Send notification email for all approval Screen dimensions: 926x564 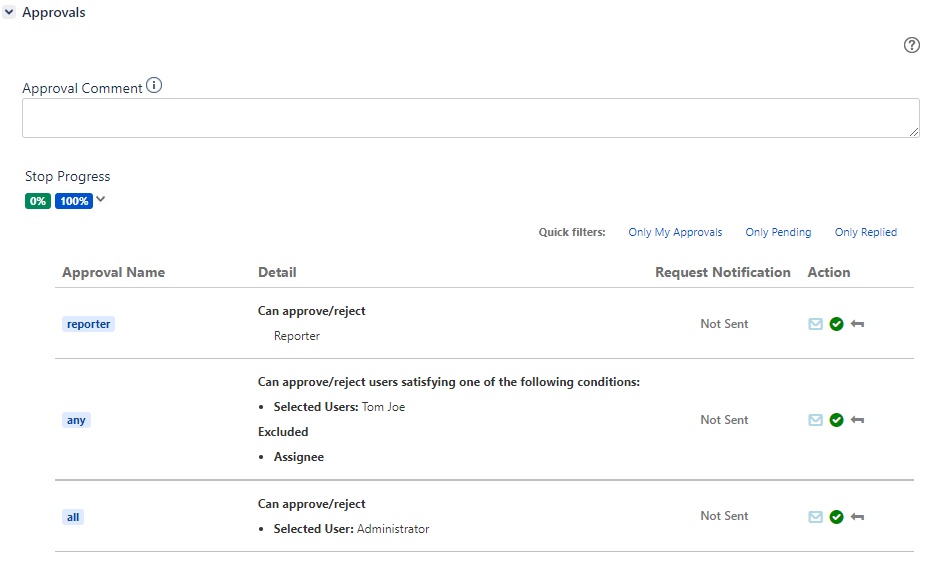(x=815, y=517)
